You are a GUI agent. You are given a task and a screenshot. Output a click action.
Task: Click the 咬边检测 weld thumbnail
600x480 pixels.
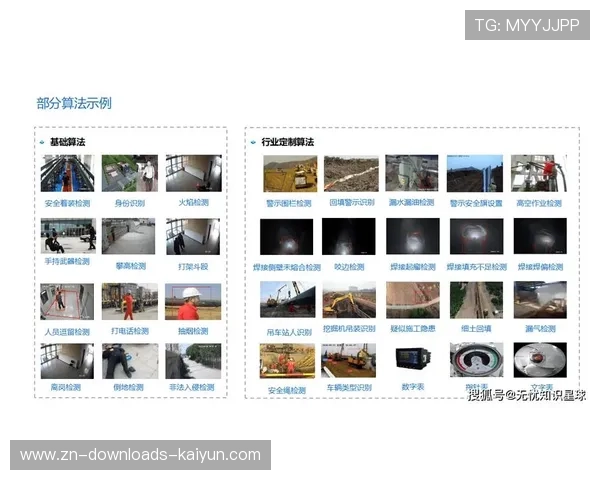pyautogui.click(x=349, y=237)
